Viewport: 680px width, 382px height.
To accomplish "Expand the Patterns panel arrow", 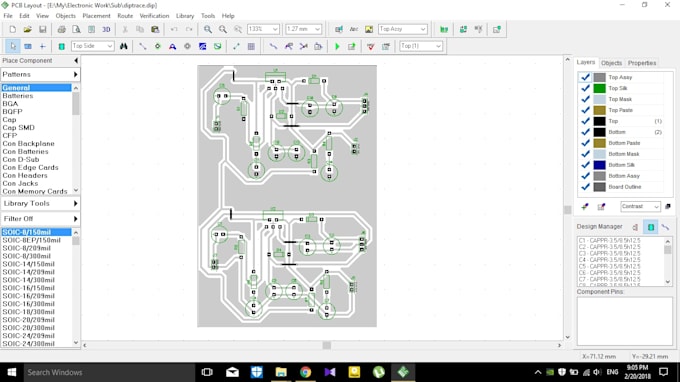I will [x=75, y=75].
